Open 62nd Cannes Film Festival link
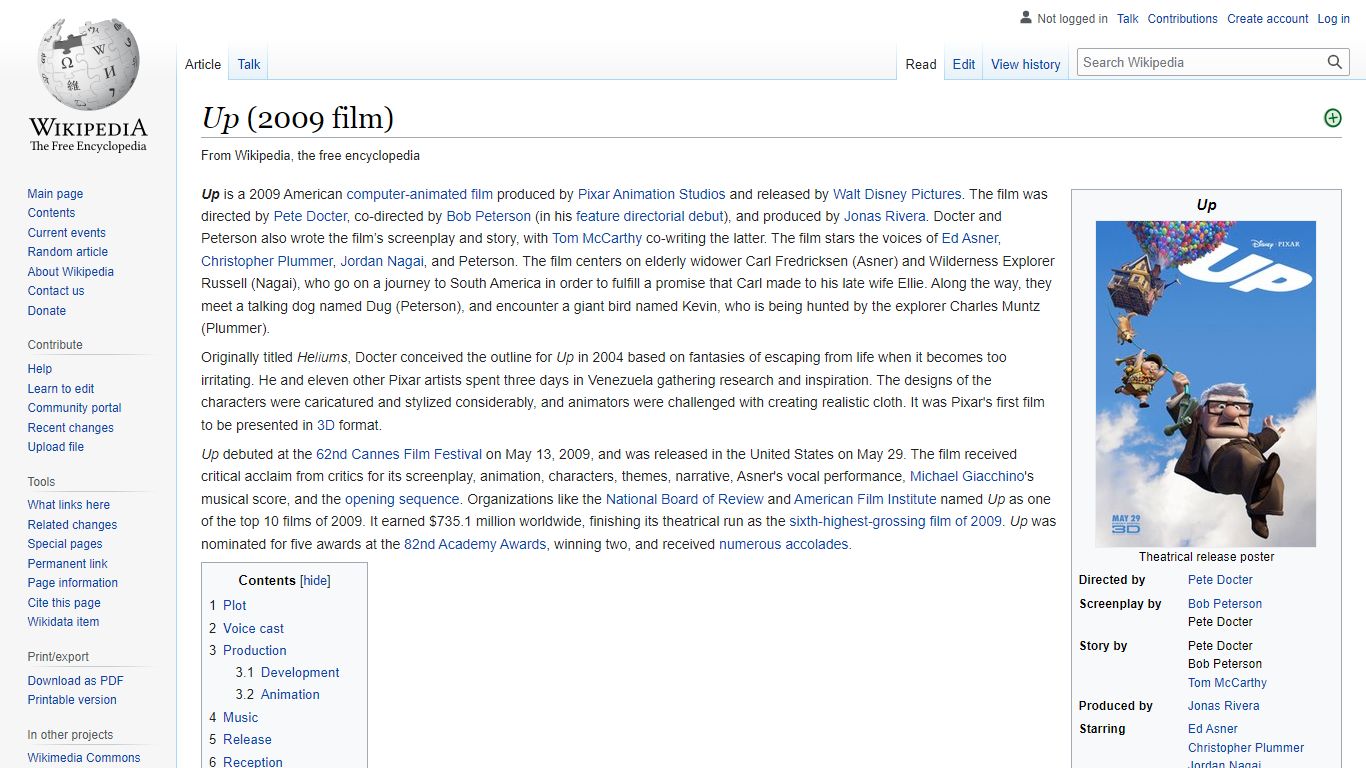 [x=399, y=454]
